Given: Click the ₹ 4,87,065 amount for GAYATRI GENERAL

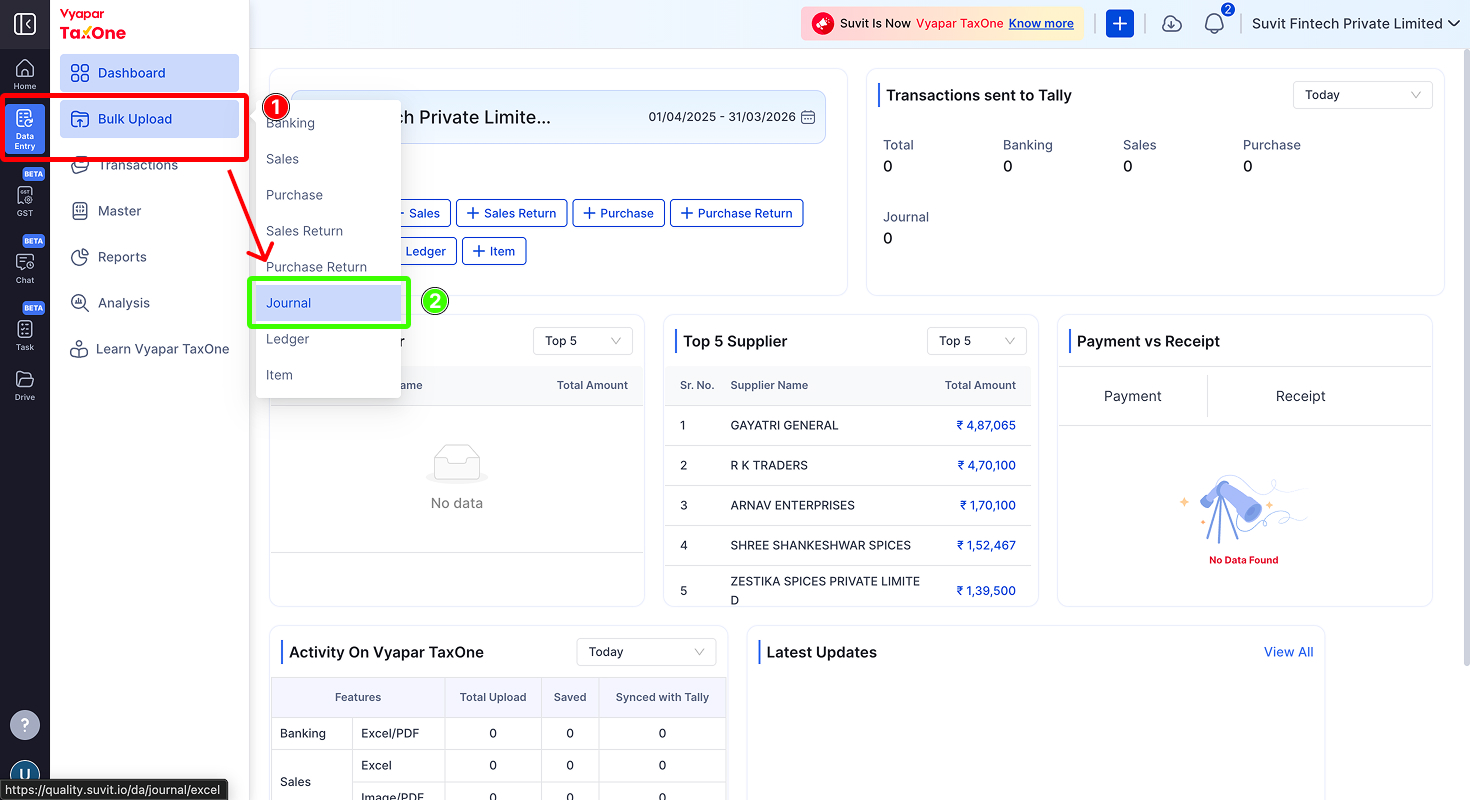Looking at the screenshot, I should 986,425.
